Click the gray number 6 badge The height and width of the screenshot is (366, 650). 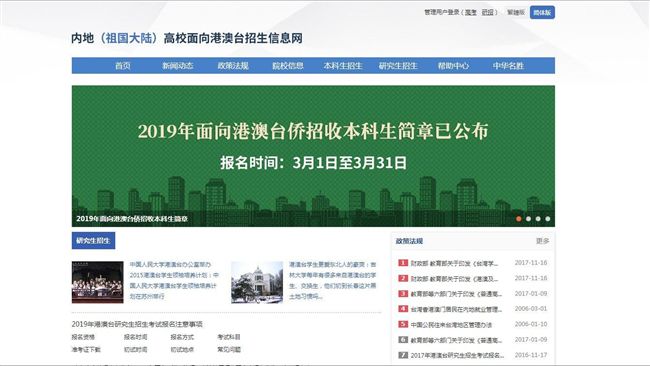coord(403,339)
